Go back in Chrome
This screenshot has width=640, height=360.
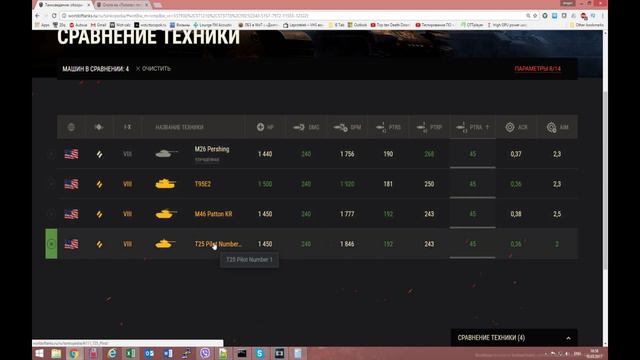38,16
